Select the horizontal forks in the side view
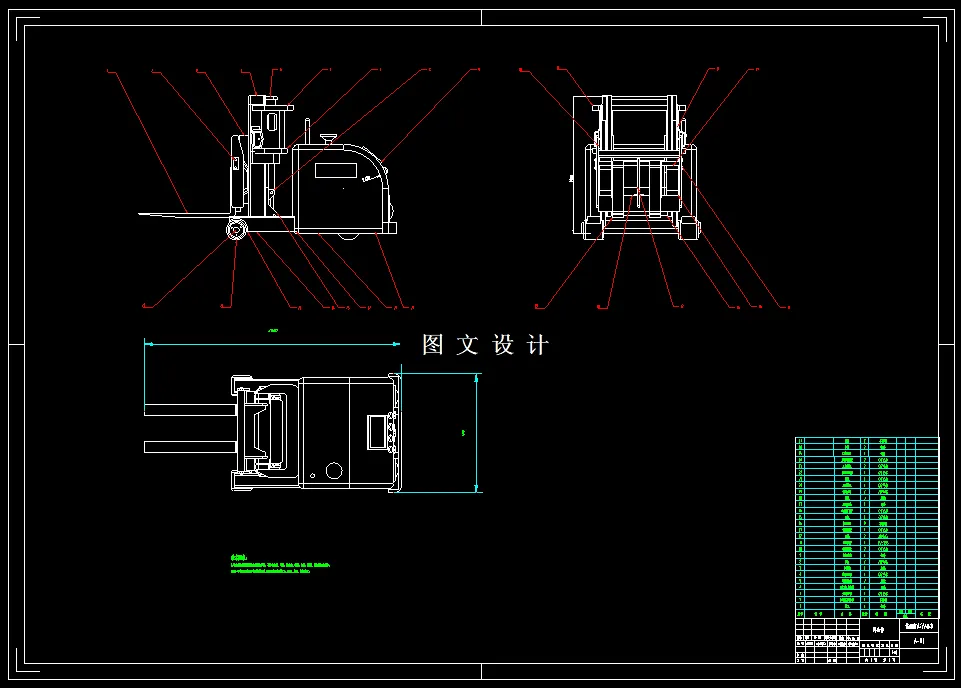This screenshot has height=688, width=961. coord(184,214)
